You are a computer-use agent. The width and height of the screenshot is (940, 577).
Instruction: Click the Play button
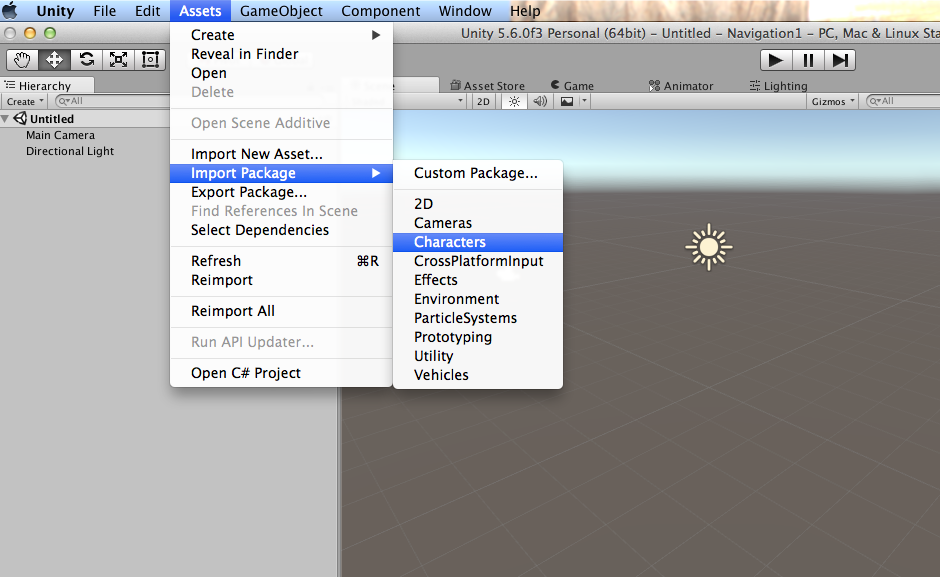point(776,60)
